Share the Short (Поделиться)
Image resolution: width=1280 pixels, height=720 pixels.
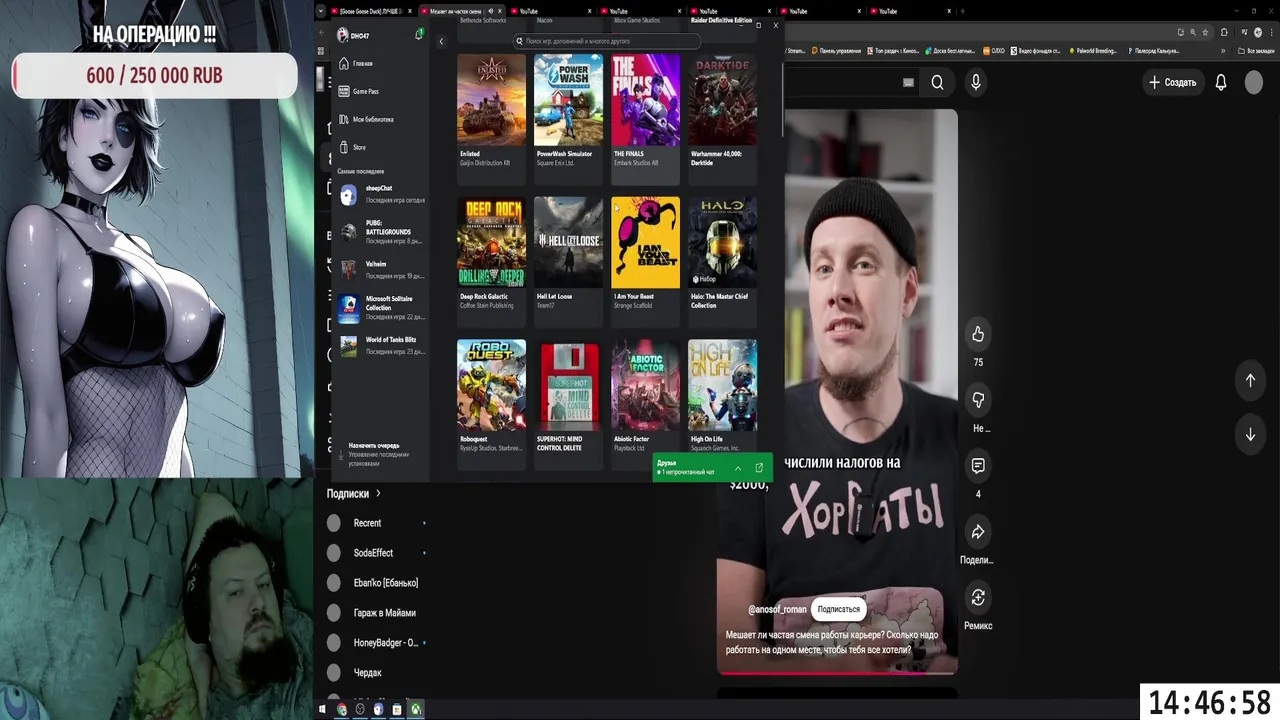click(x=978, y=532)
